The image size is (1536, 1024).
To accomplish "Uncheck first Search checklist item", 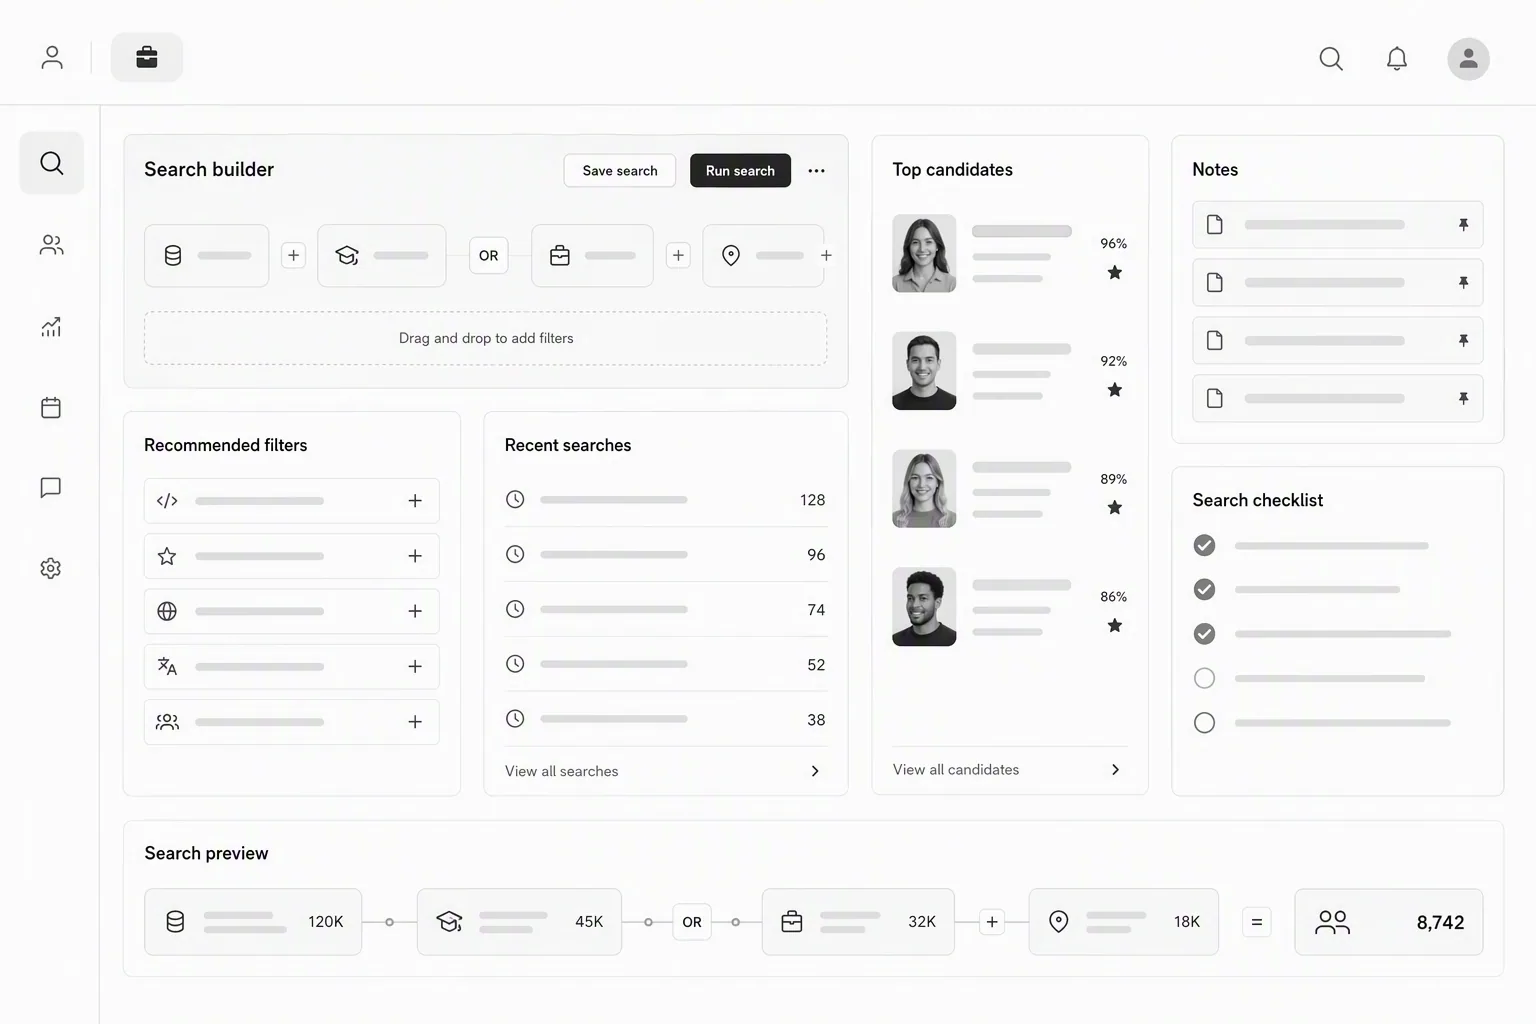I will [x=1205, y=545].
